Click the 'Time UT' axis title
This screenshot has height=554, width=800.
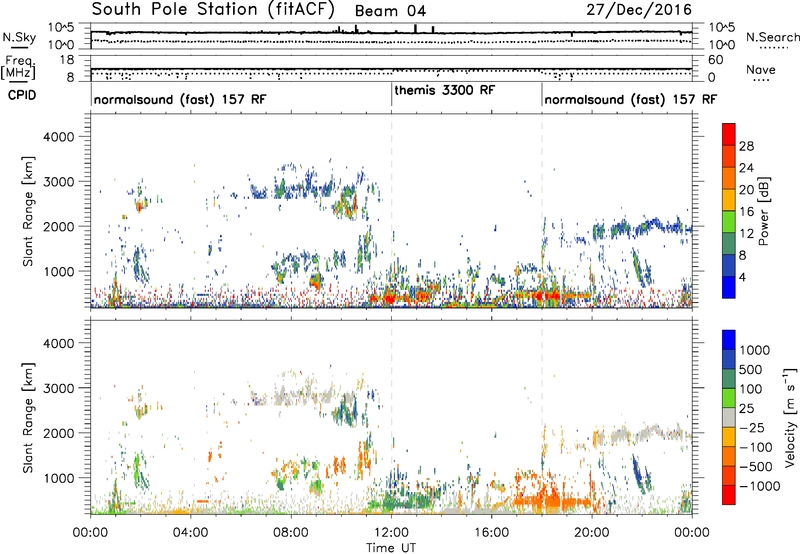point(391,548)
